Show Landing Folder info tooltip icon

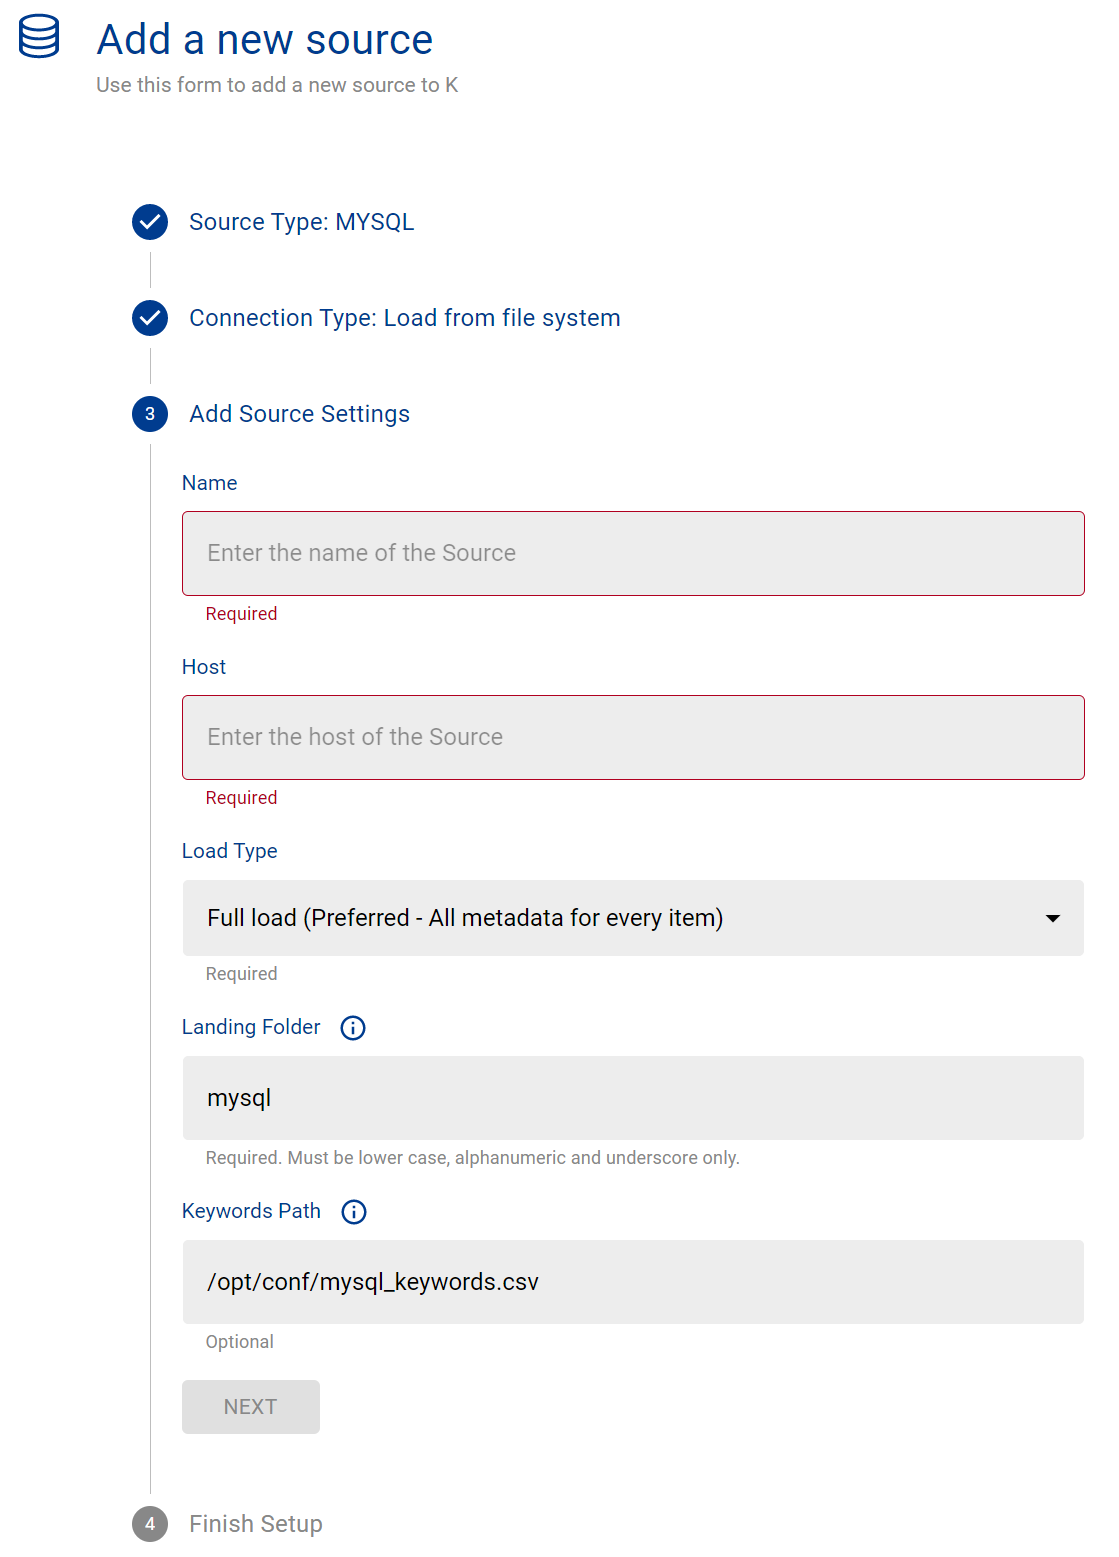pyautogui.click(x=353, y=1028)
